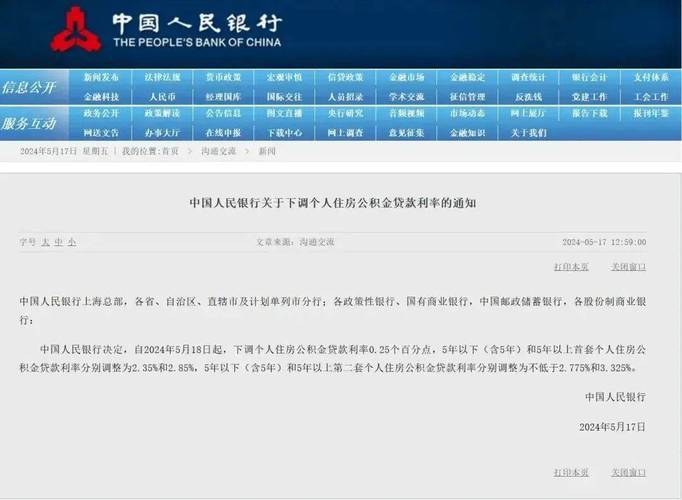682x500 pixels.
Task: Select the 政策解读 menu item
Action: [162, 113]
